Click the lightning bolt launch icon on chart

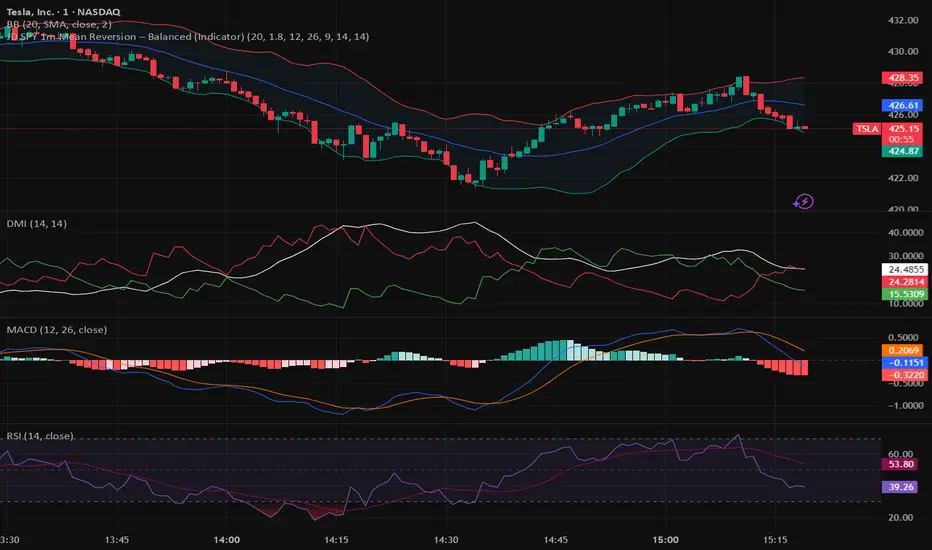coord(804,202)
